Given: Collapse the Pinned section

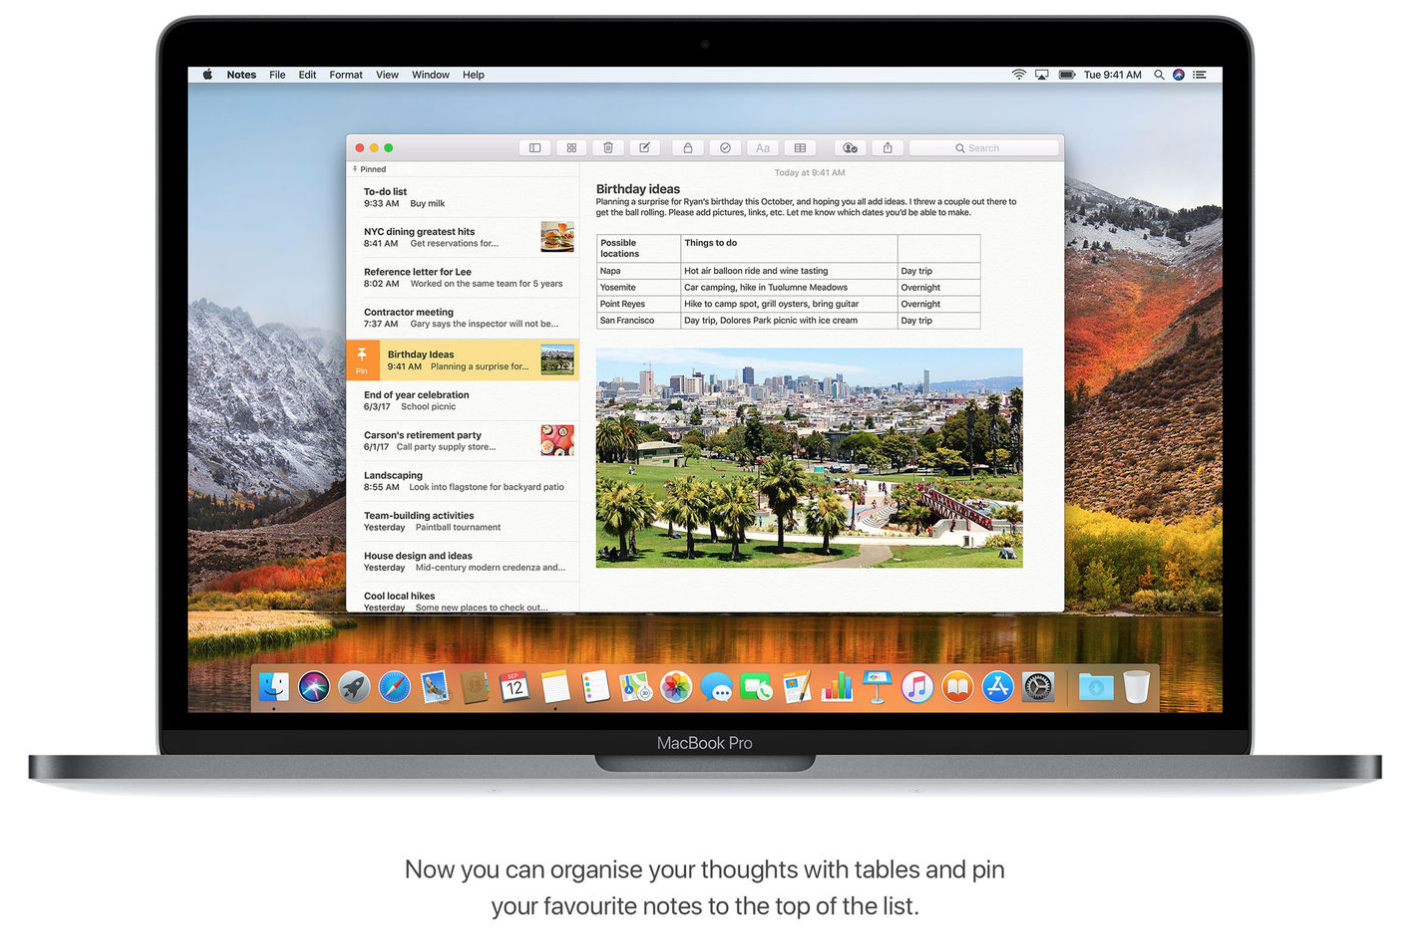Looking at the screenshot, I should tap(371, 169).
